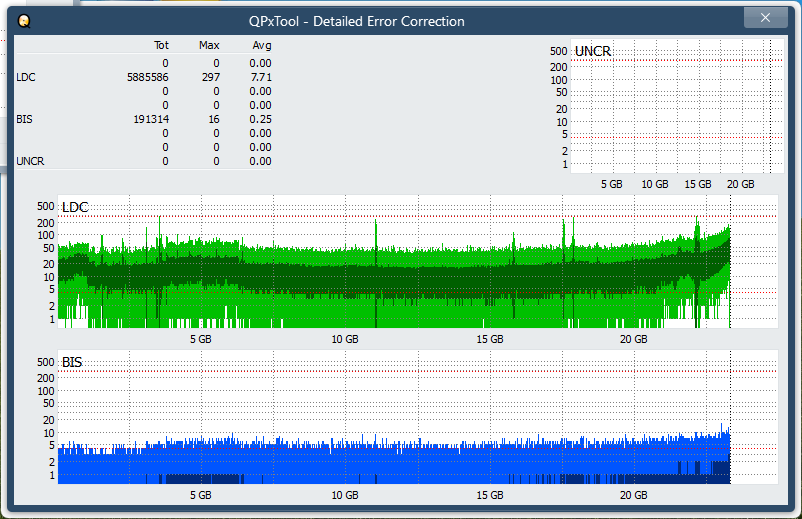Click the '500' scale label on LDC graph
Image resolution: width=802 pixels, height=519 pixels.
pyautogui.click(x=46, y=206)
